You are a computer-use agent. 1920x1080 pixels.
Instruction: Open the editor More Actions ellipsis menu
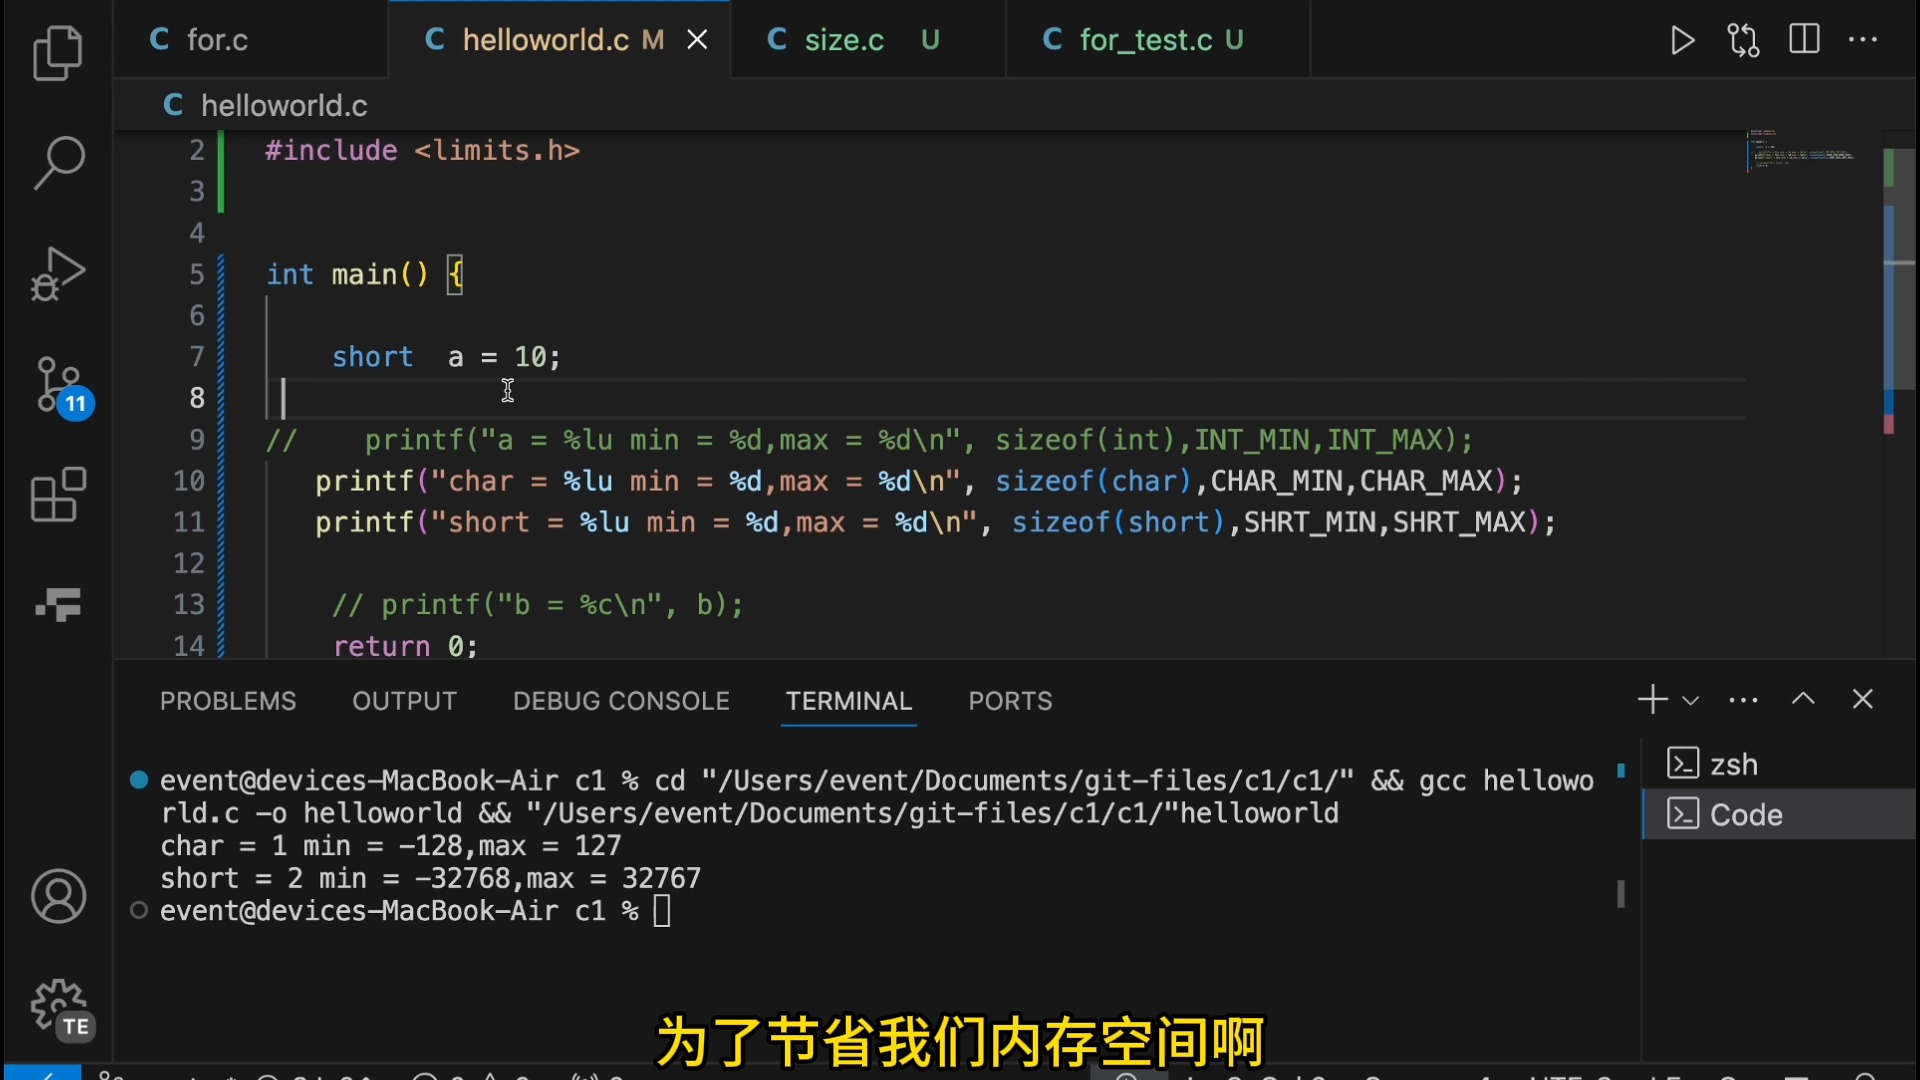point(1863,40)
